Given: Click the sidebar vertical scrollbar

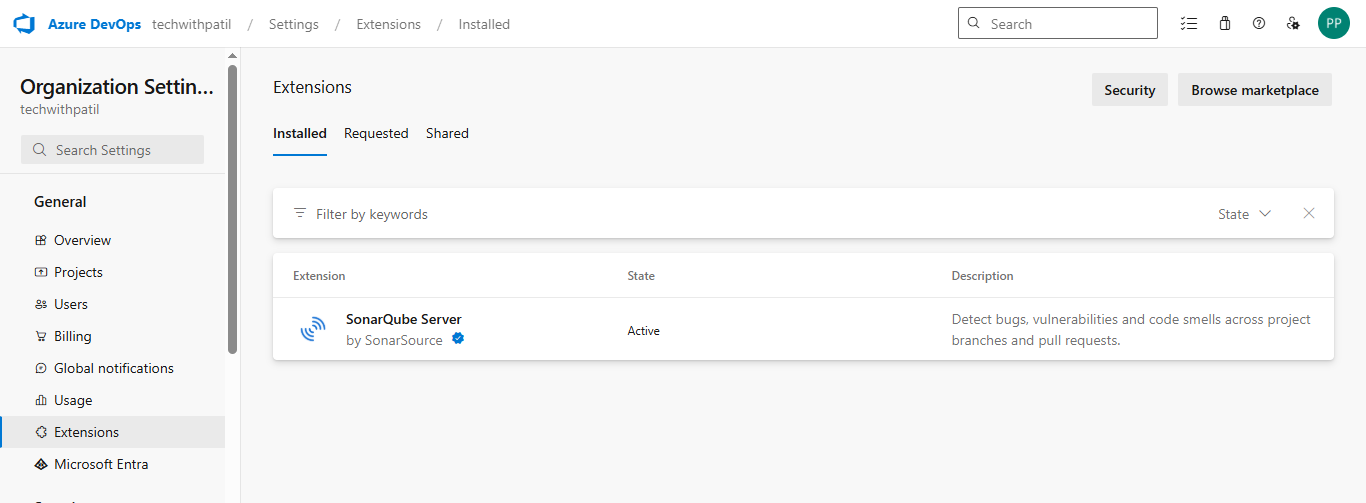Looking at the screenshot, I should 233,210.
